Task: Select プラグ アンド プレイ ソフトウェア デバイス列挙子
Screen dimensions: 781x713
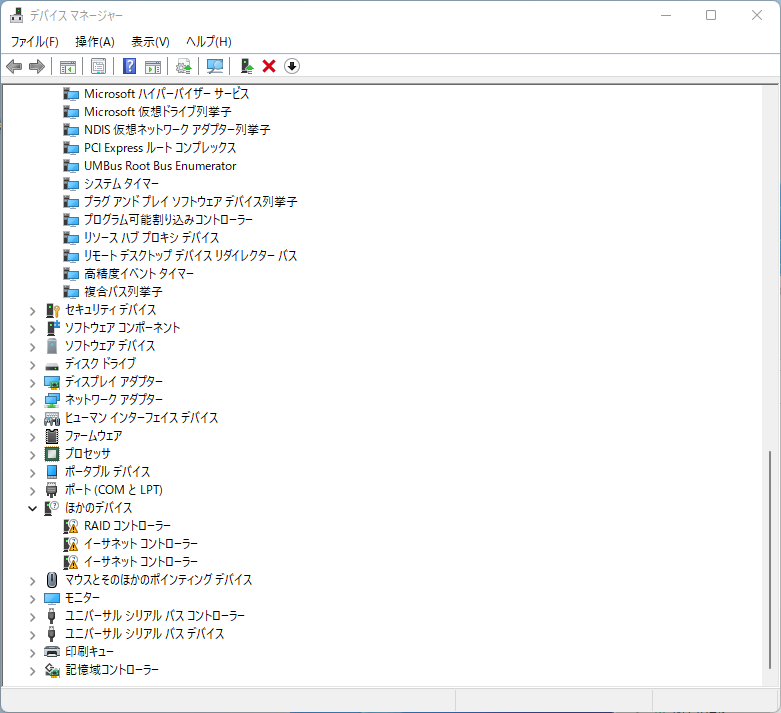Action: pos(190,202)
